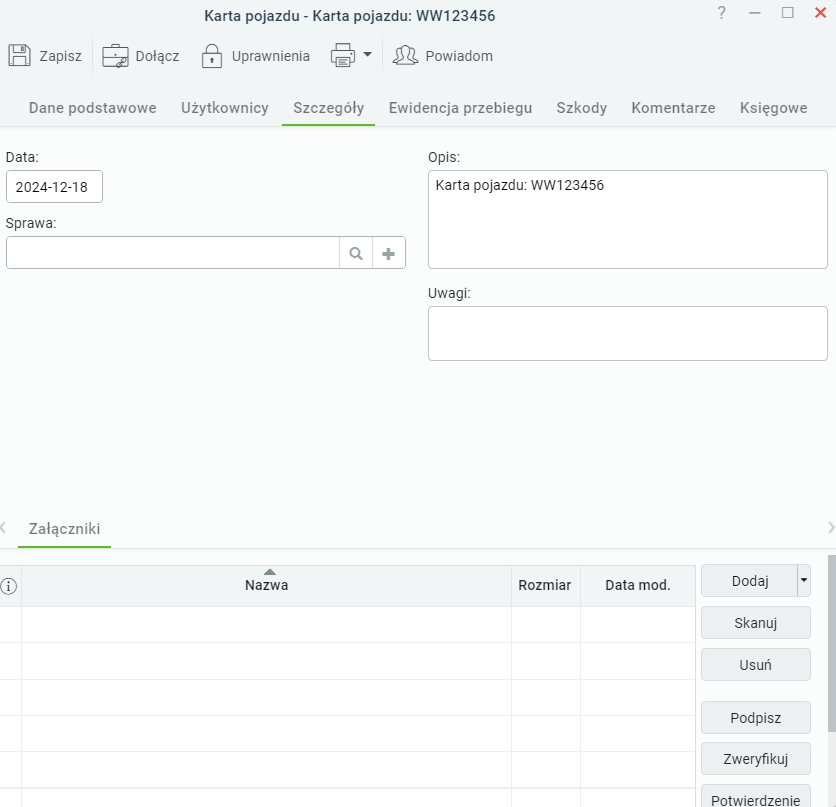
Task: Sort attachments by Nazwa column
Action: coord(267,585)
